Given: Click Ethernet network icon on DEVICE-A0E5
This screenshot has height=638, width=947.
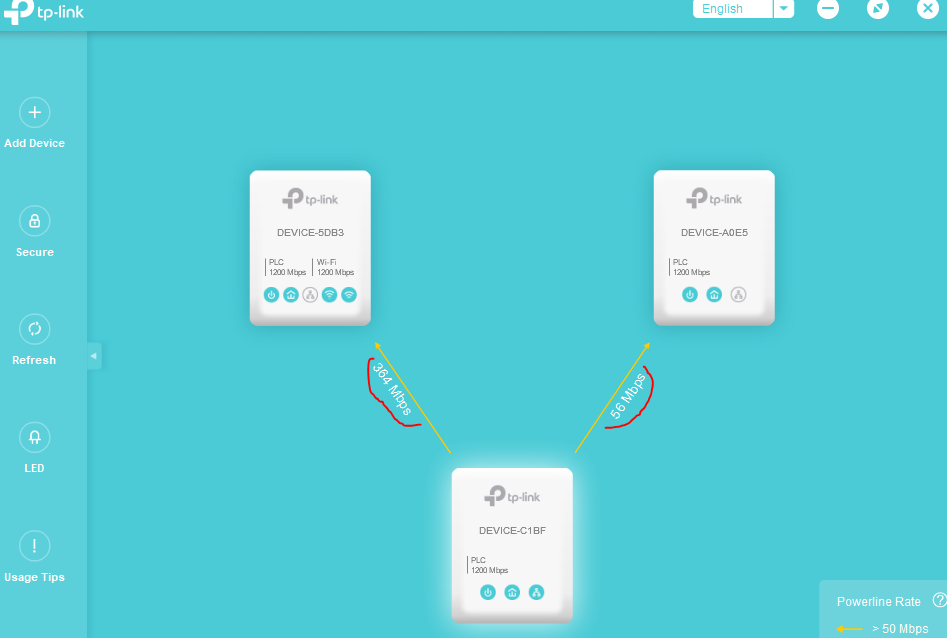Looking at the screenshot, I should point(738,295).
